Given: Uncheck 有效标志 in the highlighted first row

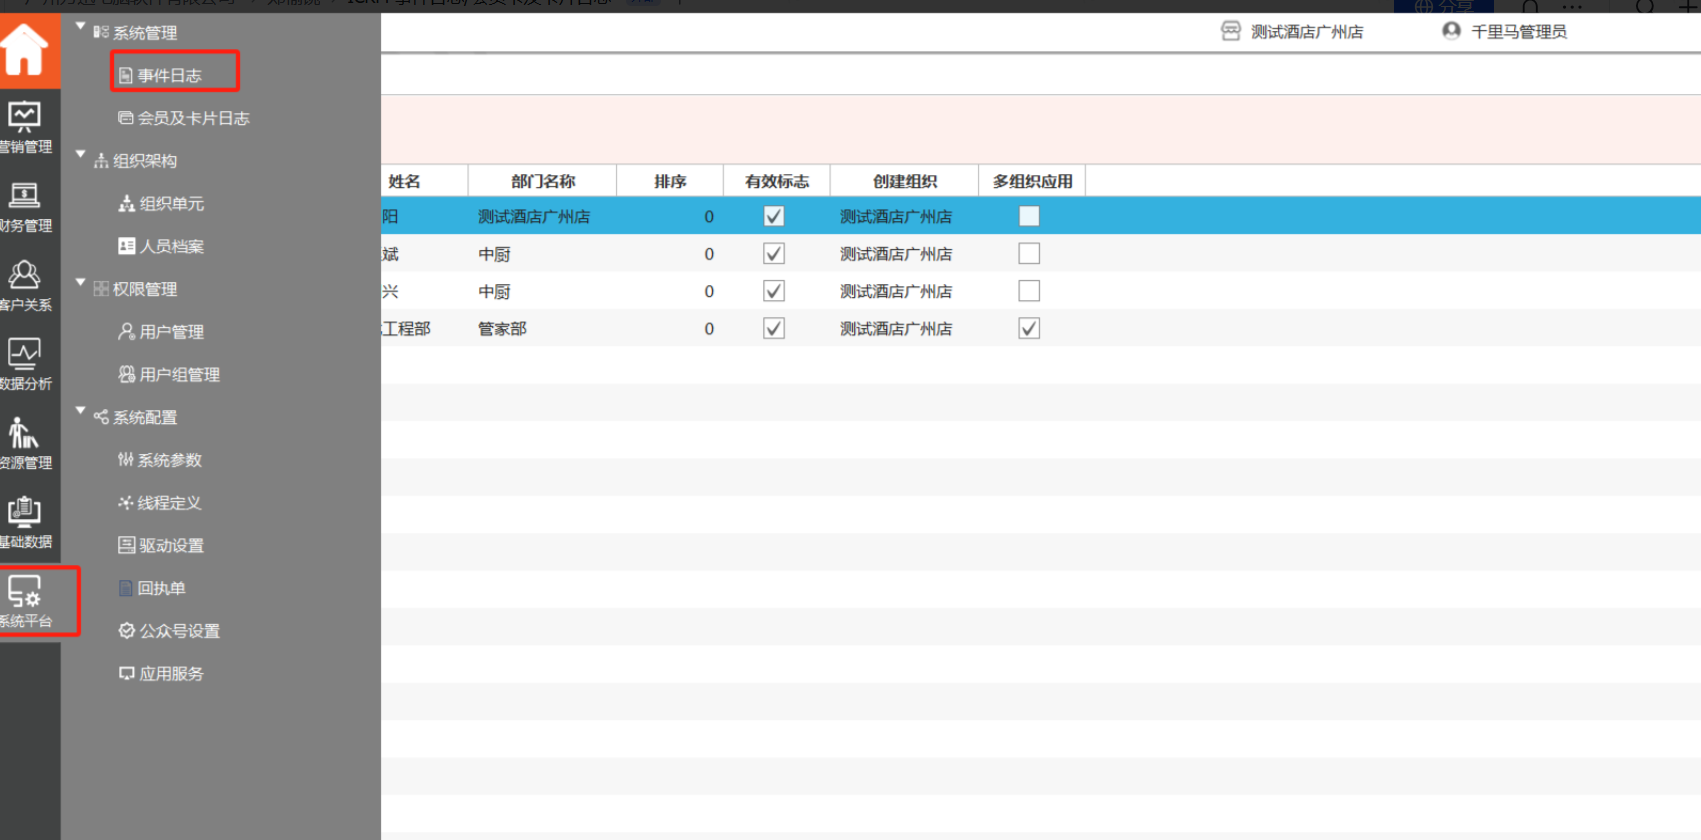Looking at the screenshot, I should (773, 216).
